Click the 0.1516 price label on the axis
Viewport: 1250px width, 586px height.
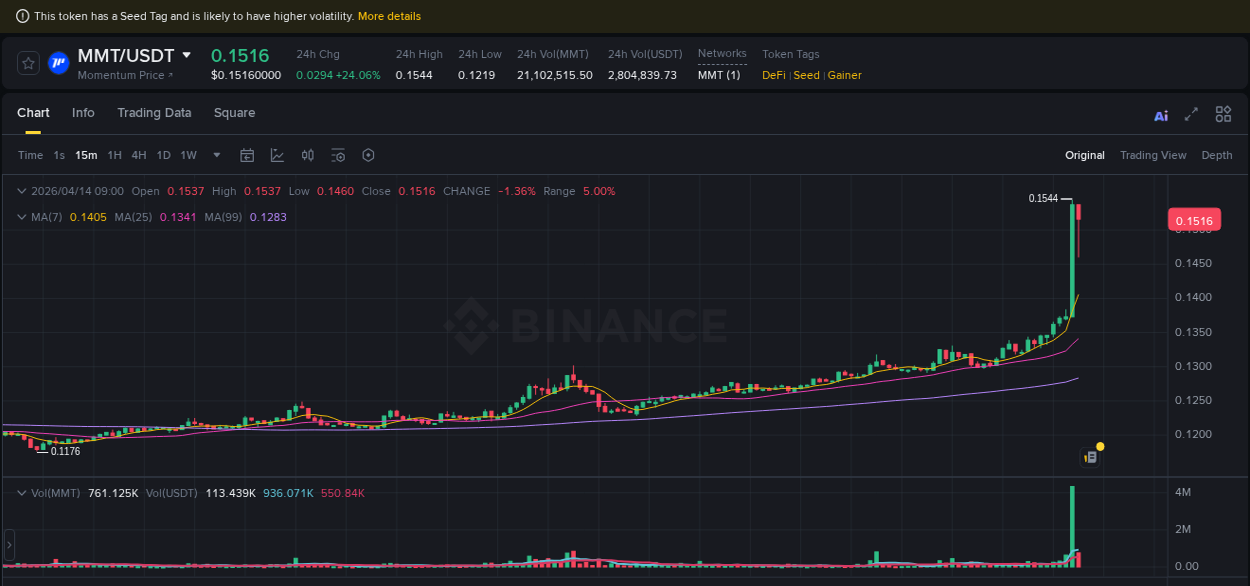pos(1196,219)
